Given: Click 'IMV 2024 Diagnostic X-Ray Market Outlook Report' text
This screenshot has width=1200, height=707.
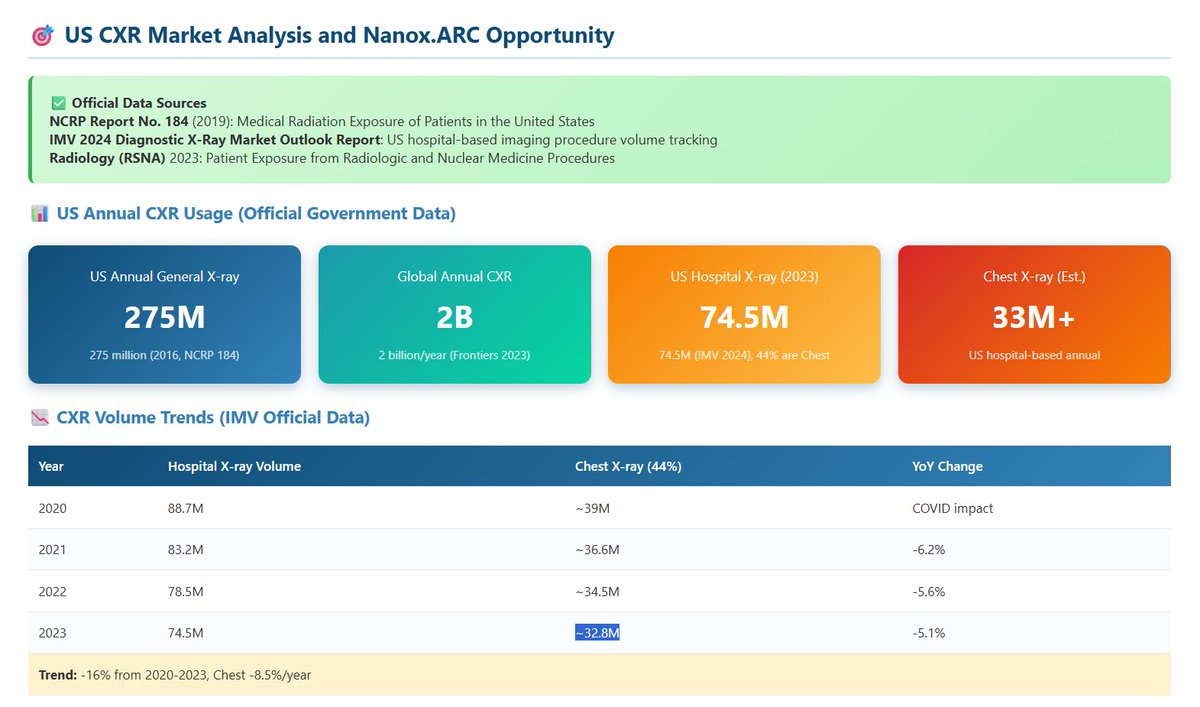Looking at the screenshot, I should click(214, 140).
